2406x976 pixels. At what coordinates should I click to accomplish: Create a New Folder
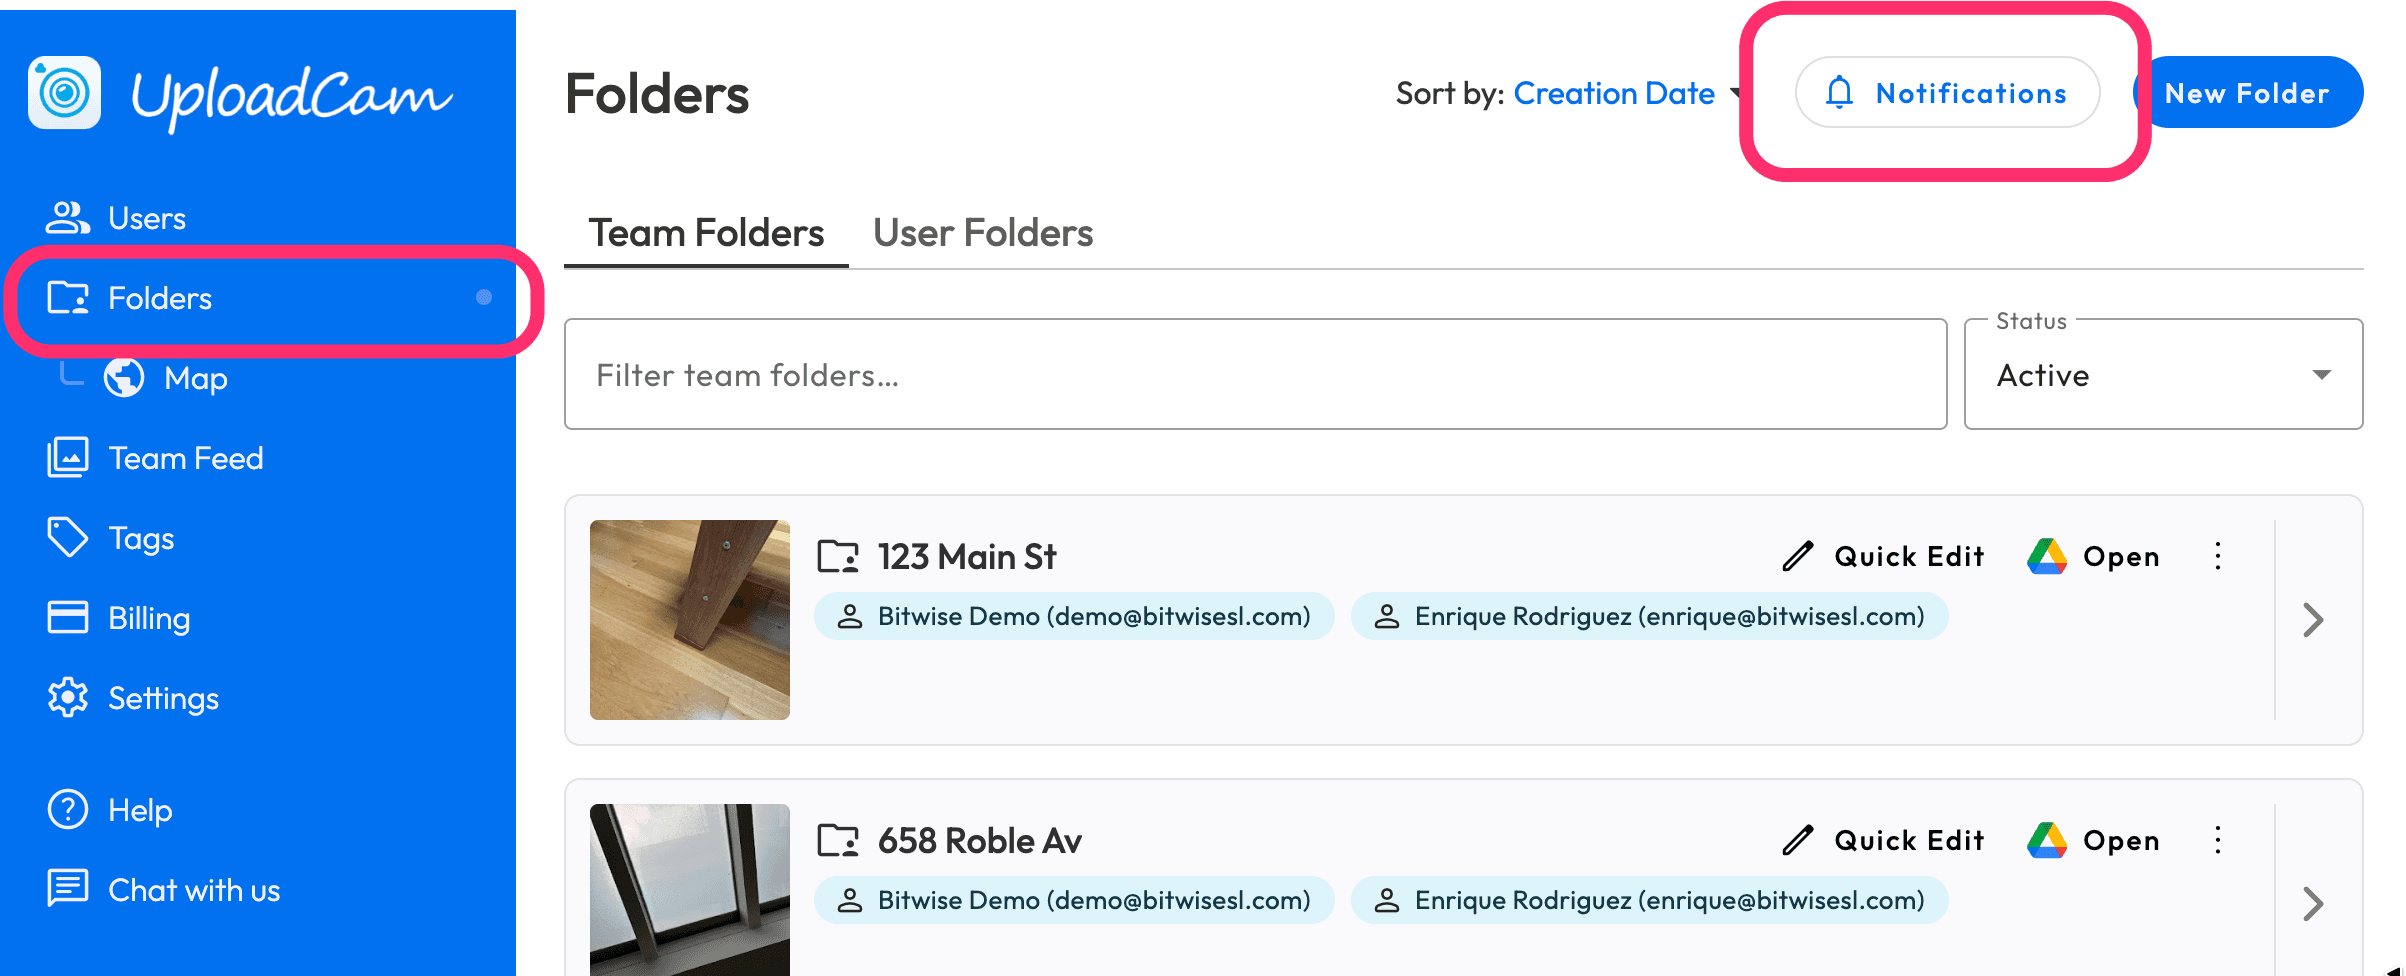click(2247, 92)
